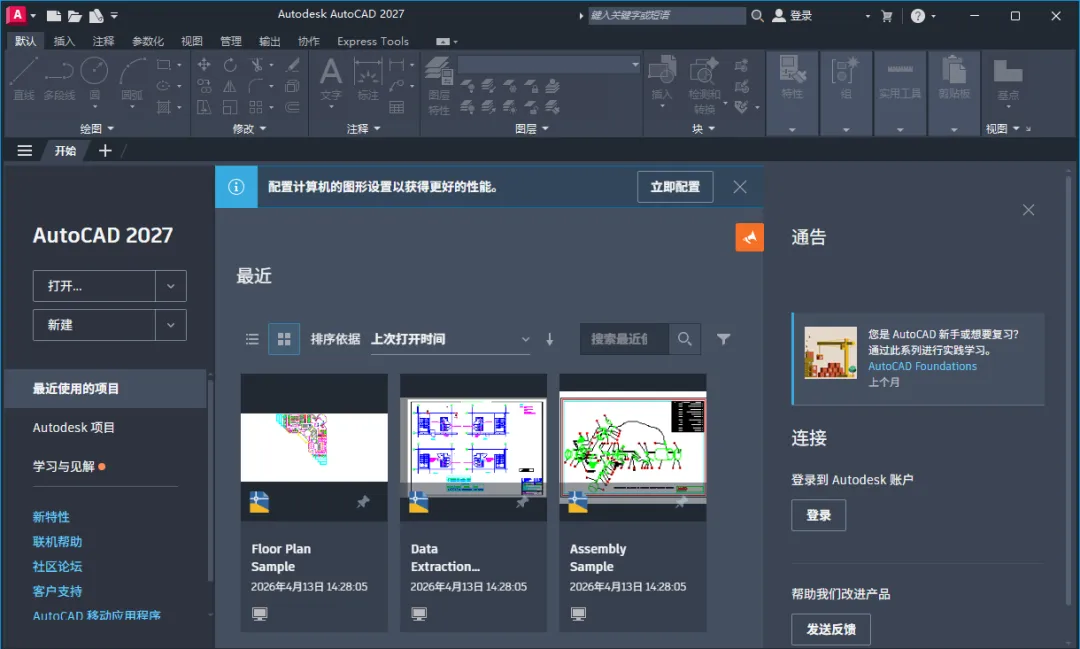
Task: Toggle sort direction arrow for recent files
Action: point(550,339)
